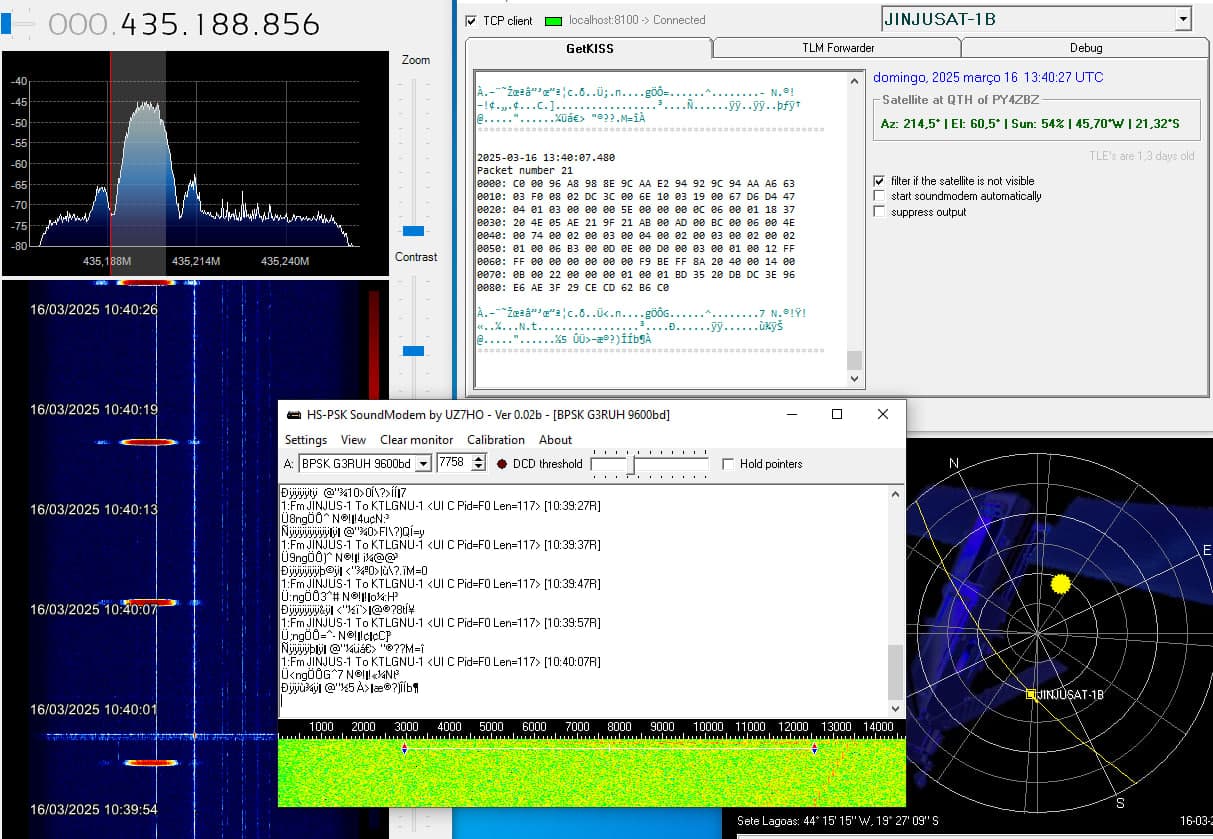
Task: Click scroll up arrow in SoundModem monitor
Action: 895,494
